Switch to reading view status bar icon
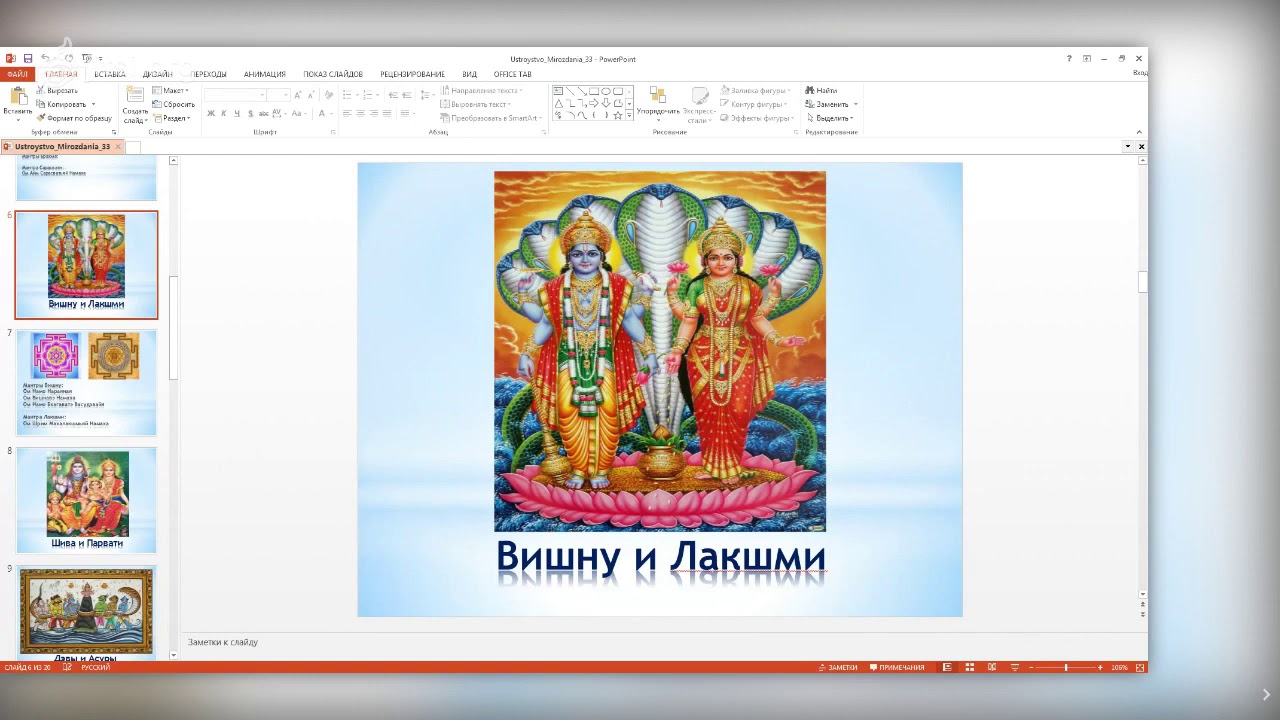This screenshot has height=720, width=1280. [x=992, y=667]
